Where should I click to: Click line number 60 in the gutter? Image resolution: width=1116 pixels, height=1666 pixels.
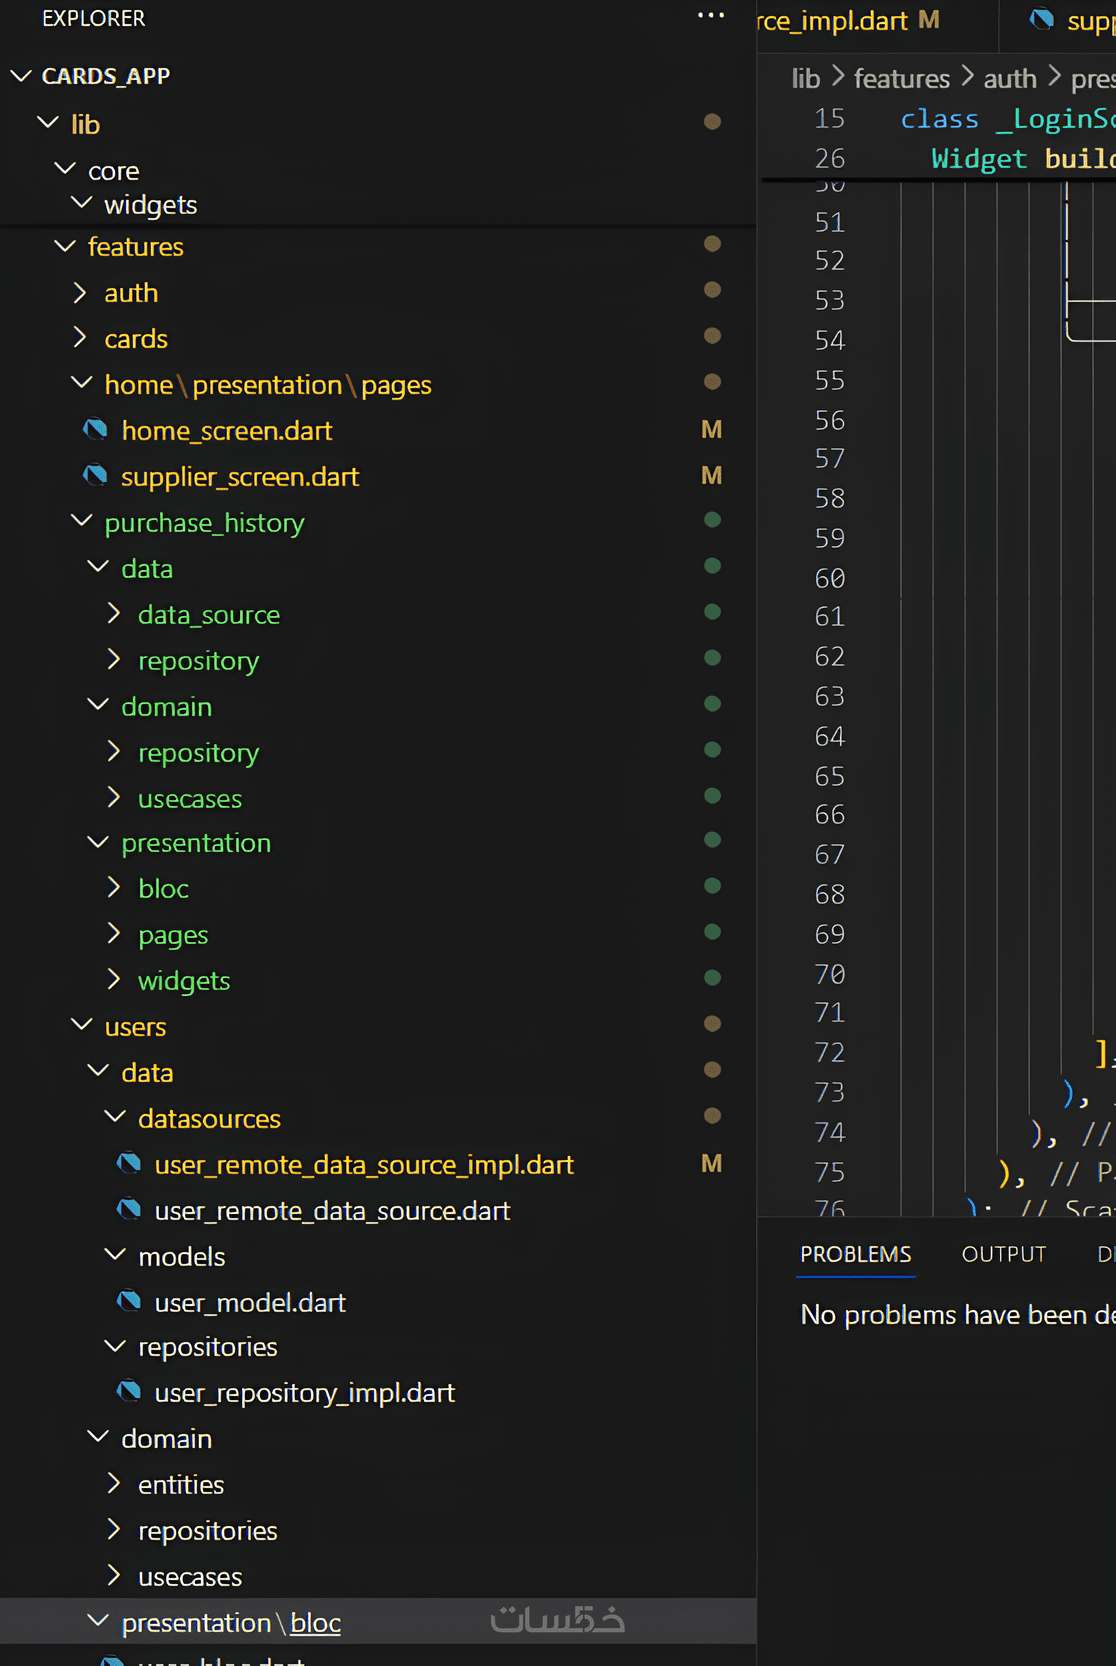(829, 578)
